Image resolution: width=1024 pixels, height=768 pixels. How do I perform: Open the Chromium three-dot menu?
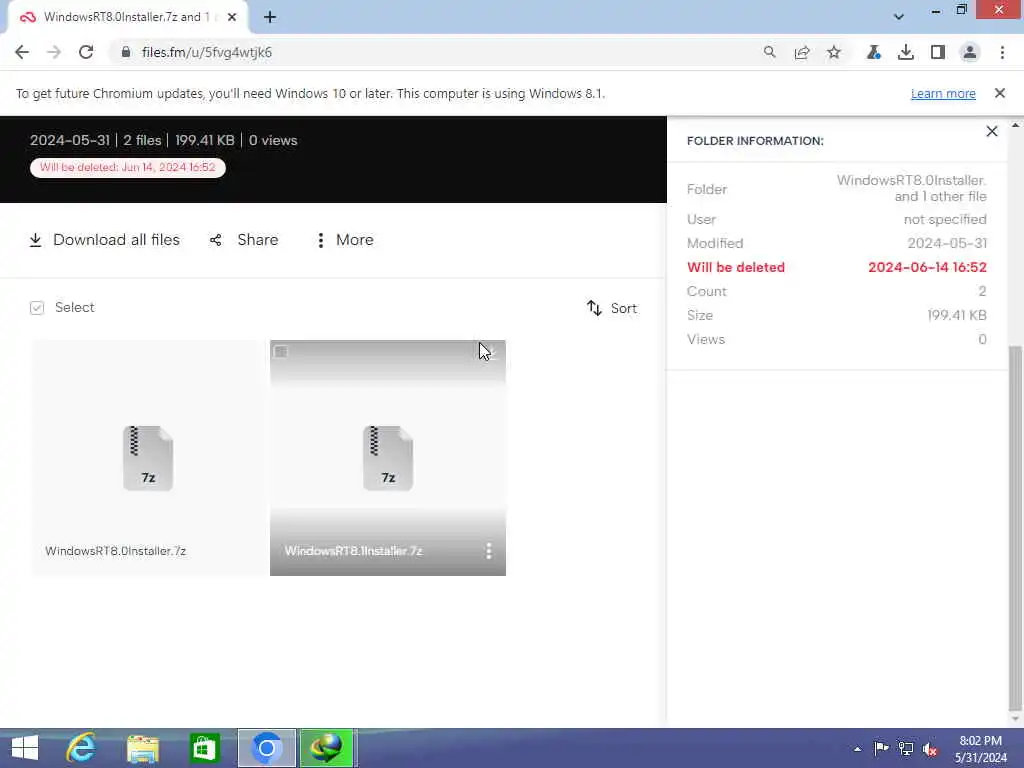point(1002,52)
